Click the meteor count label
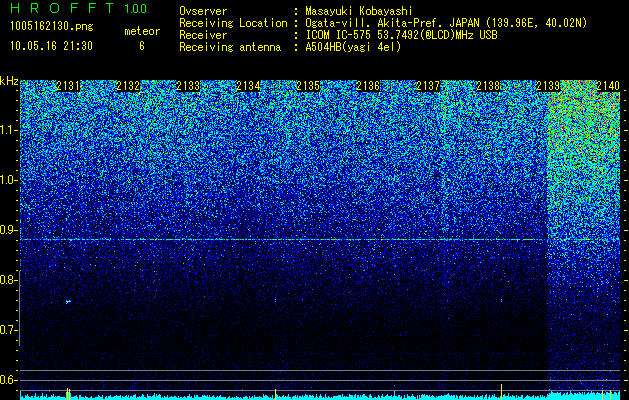 pyautogui.click(x=142, y=31)
